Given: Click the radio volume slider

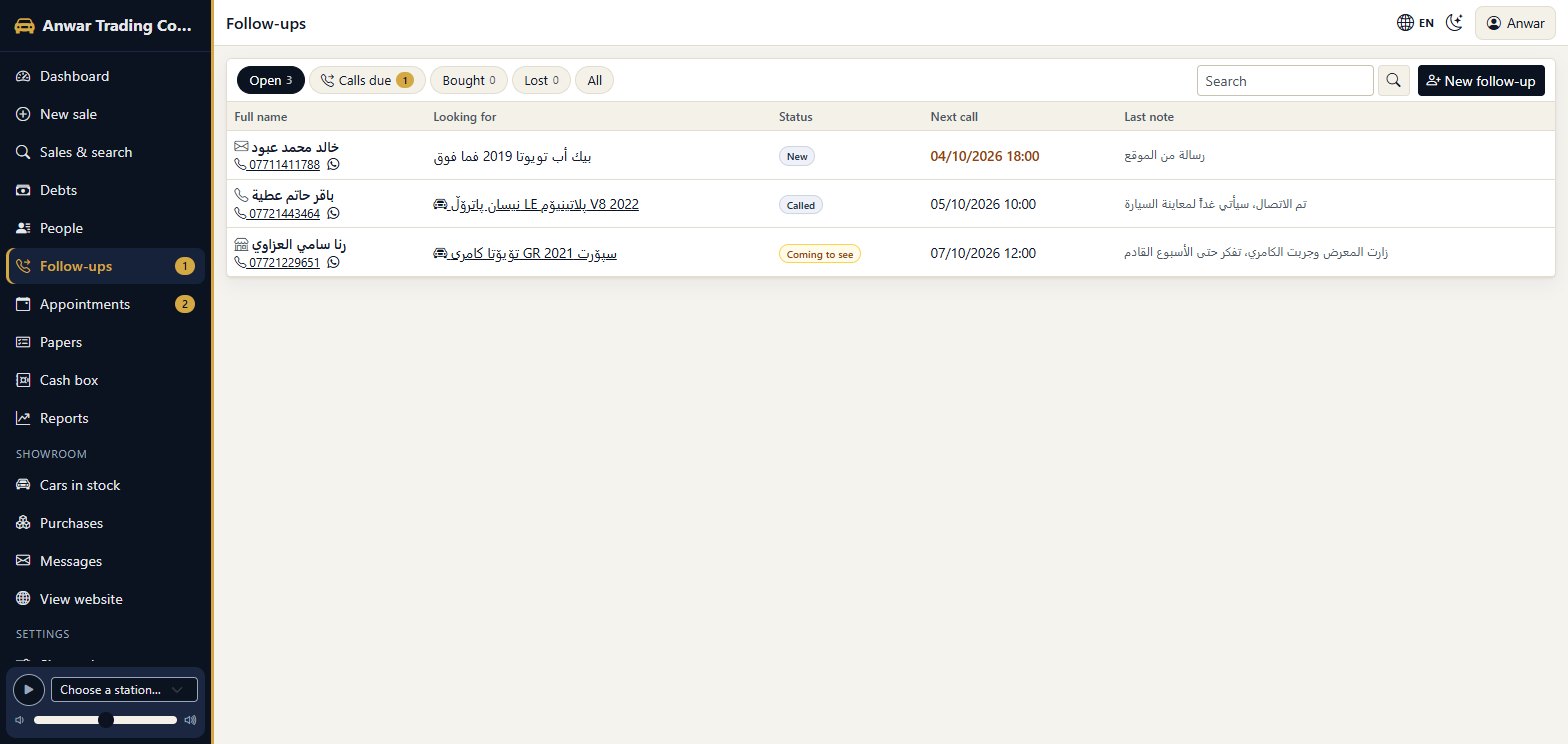Looking at the screenshot, I should 105,720.
